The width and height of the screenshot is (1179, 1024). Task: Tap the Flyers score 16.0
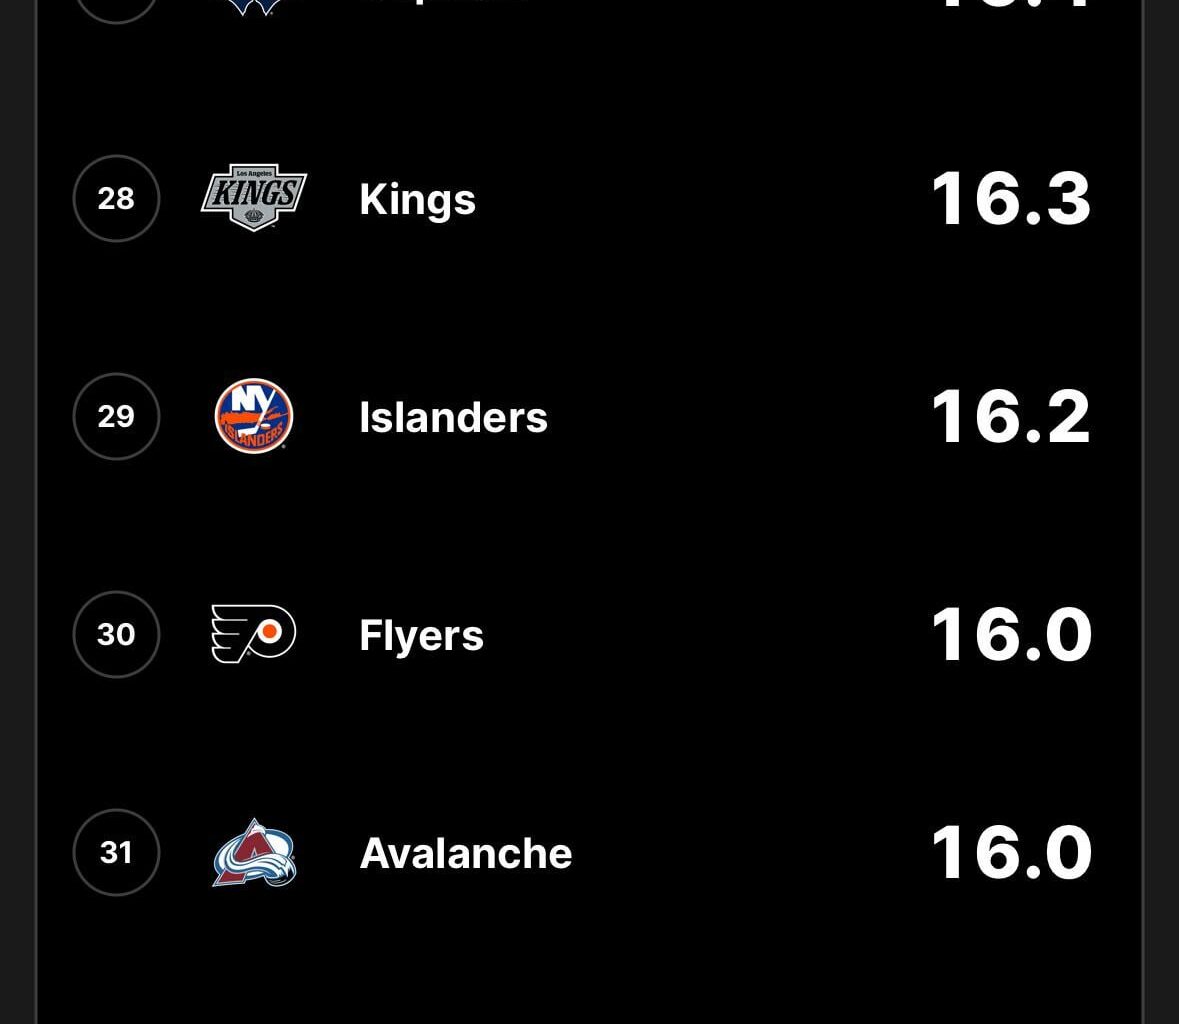click(x=1010, y=633)
